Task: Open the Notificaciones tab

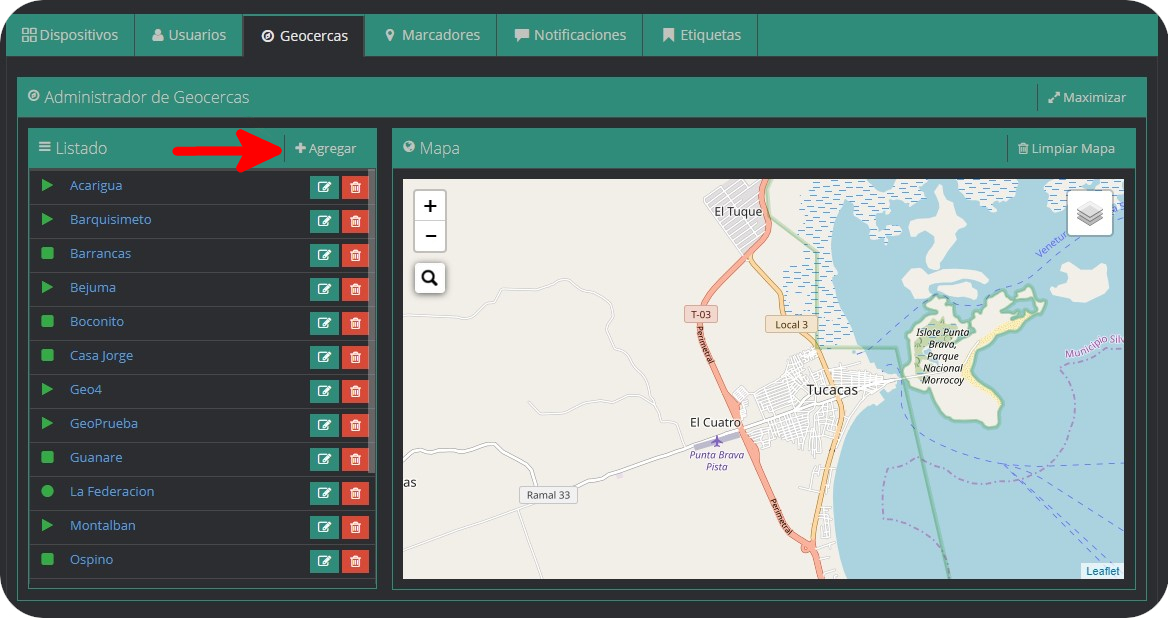Action: (570, 35)
